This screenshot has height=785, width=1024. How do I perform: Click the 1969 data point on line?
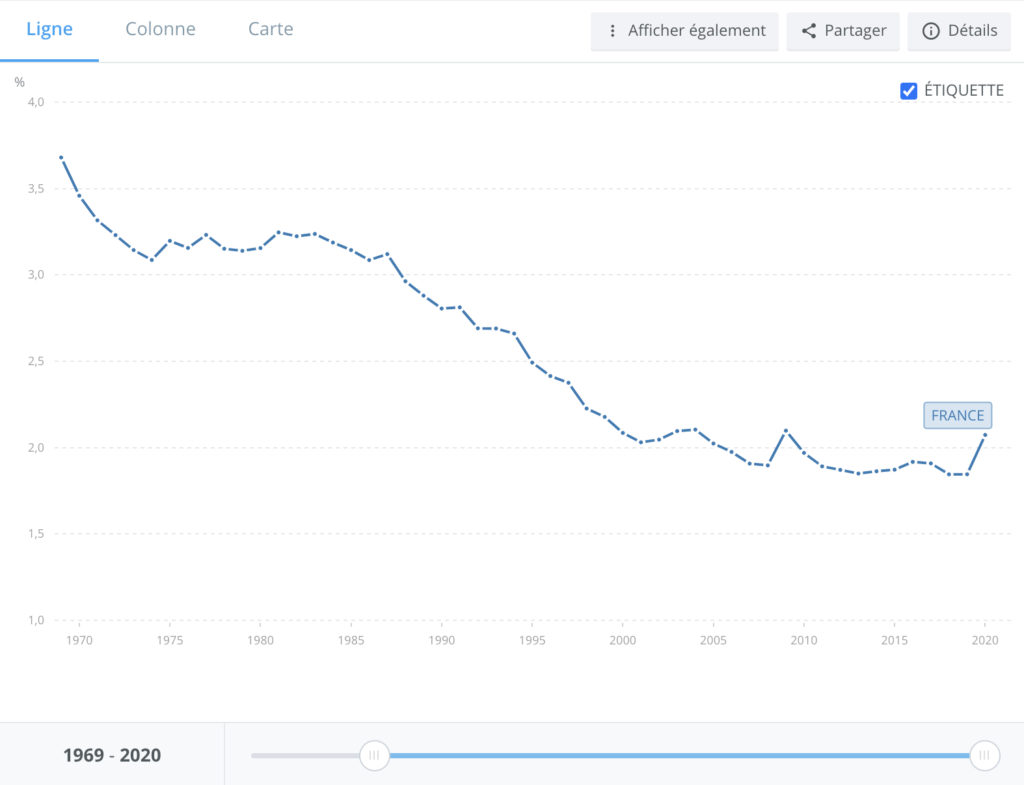point(61,158)
